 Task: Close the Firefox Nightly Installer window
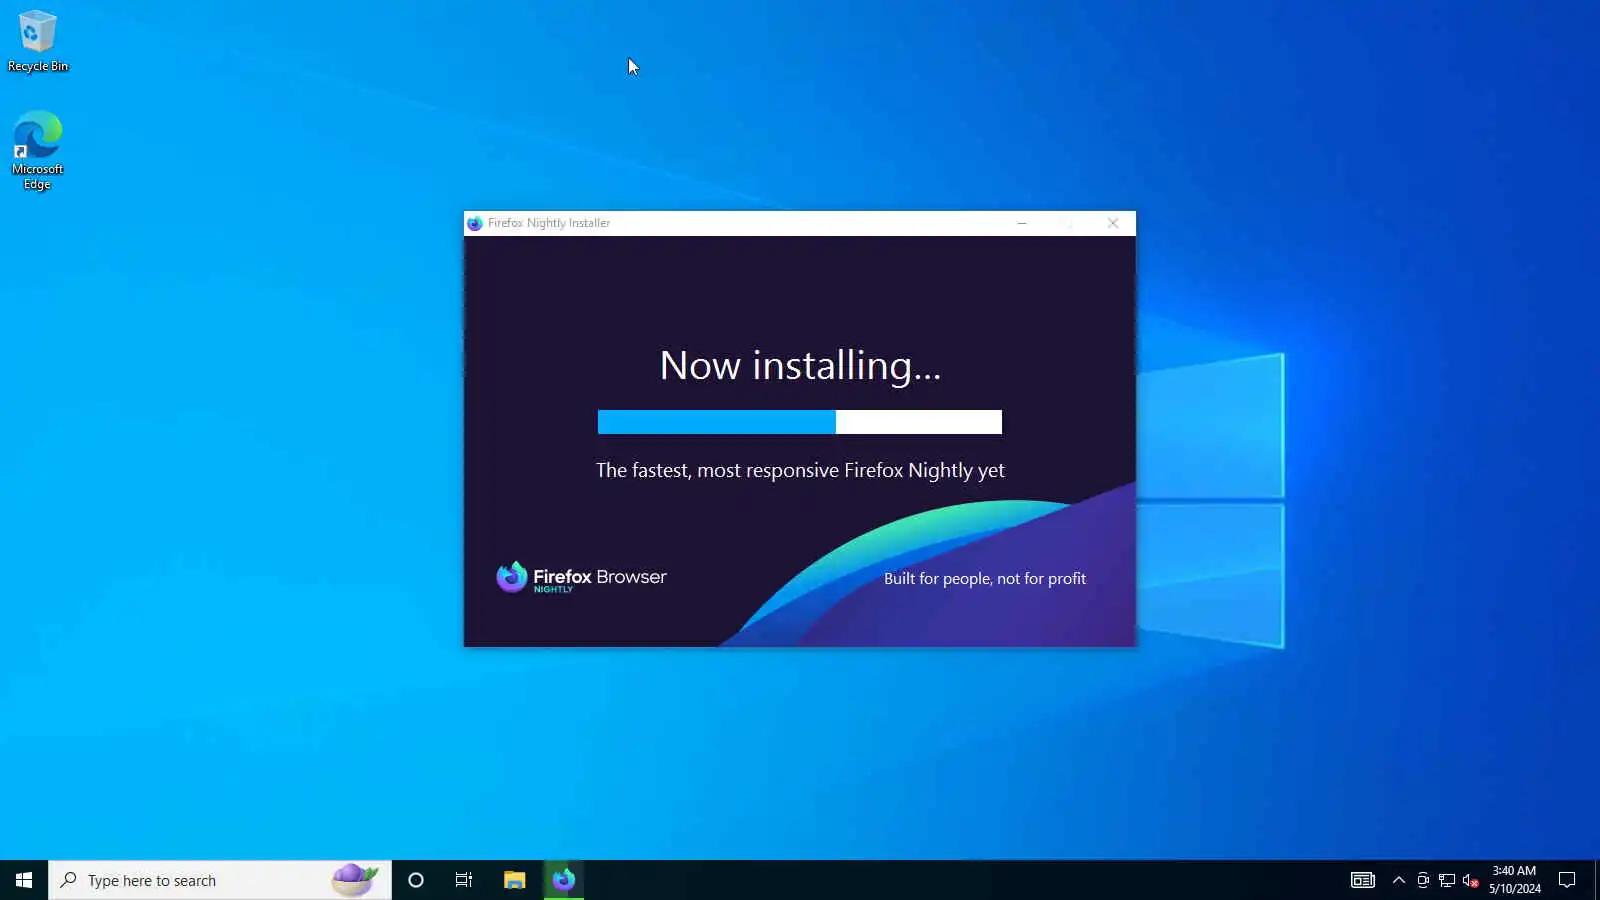click(x=1113, y=223)
